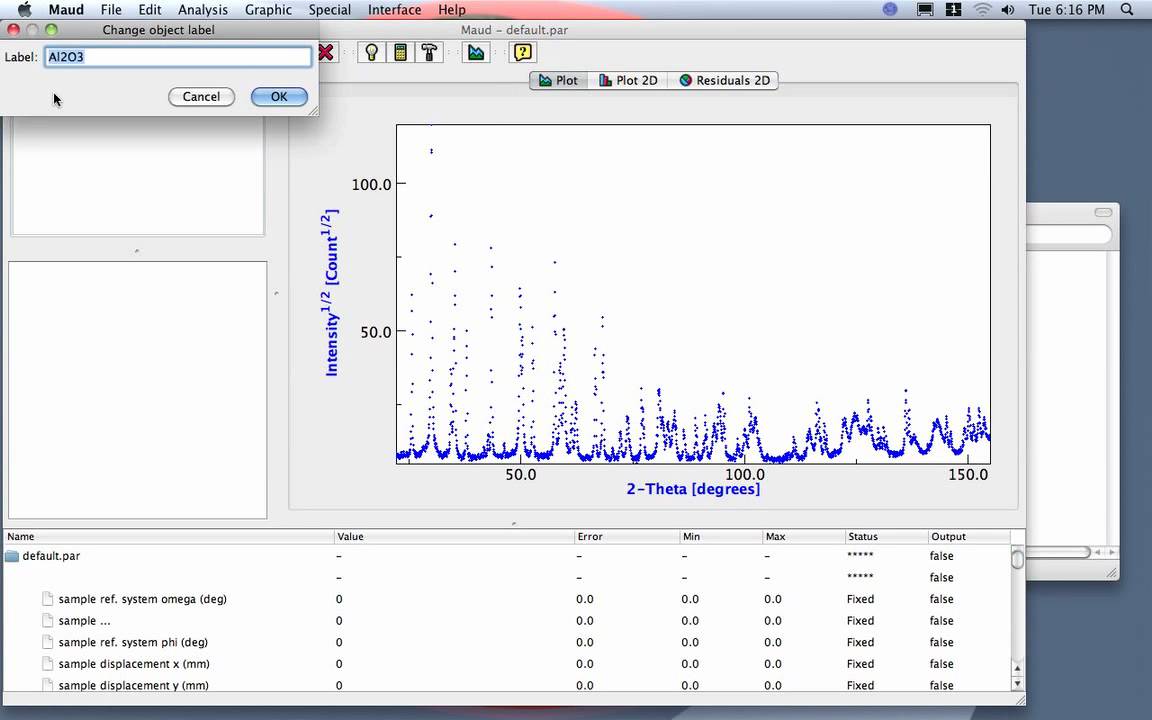
Task: Click the calculator compute spectra icon
Action: tap(400, 52)
